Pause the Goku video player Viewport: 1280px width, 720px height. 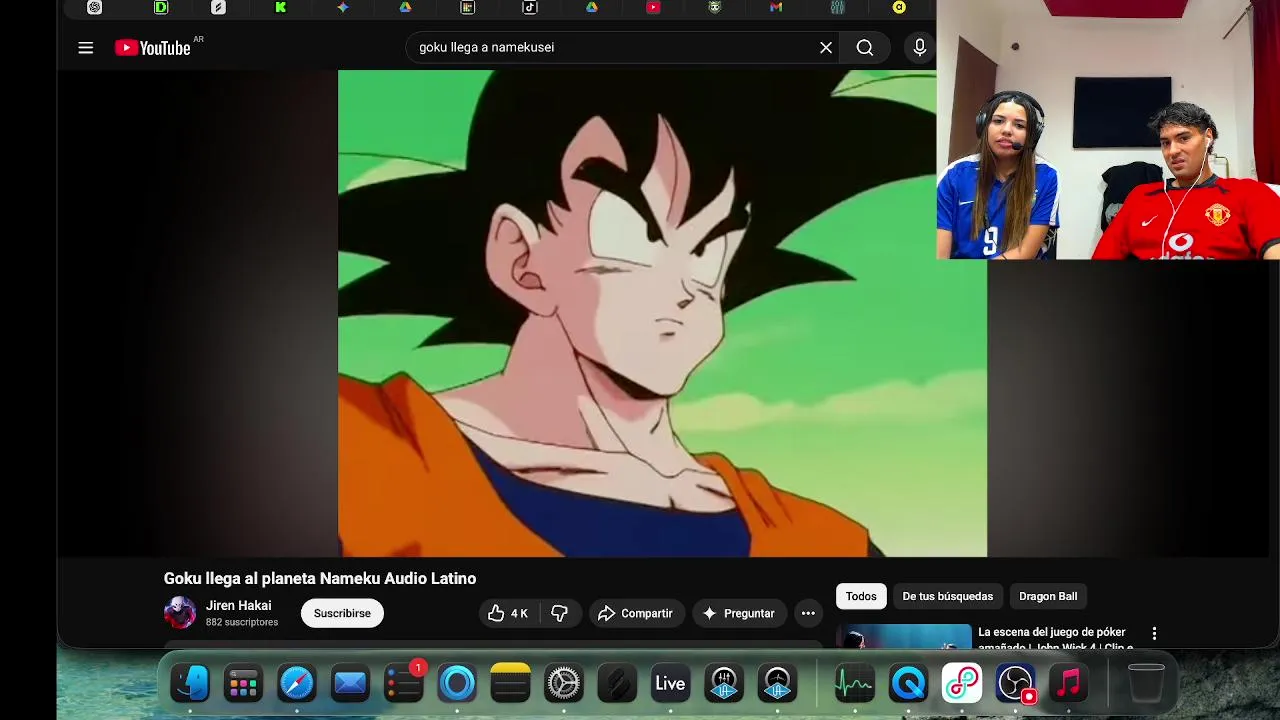662,313
